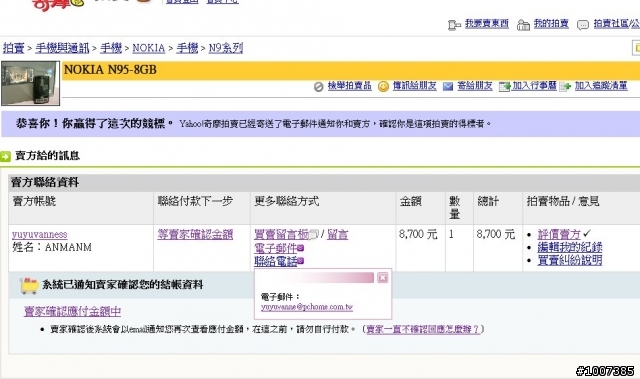640x379 pixels.
Task: Open the 聯絡電話 contact link
Action: tap(276, 261)
